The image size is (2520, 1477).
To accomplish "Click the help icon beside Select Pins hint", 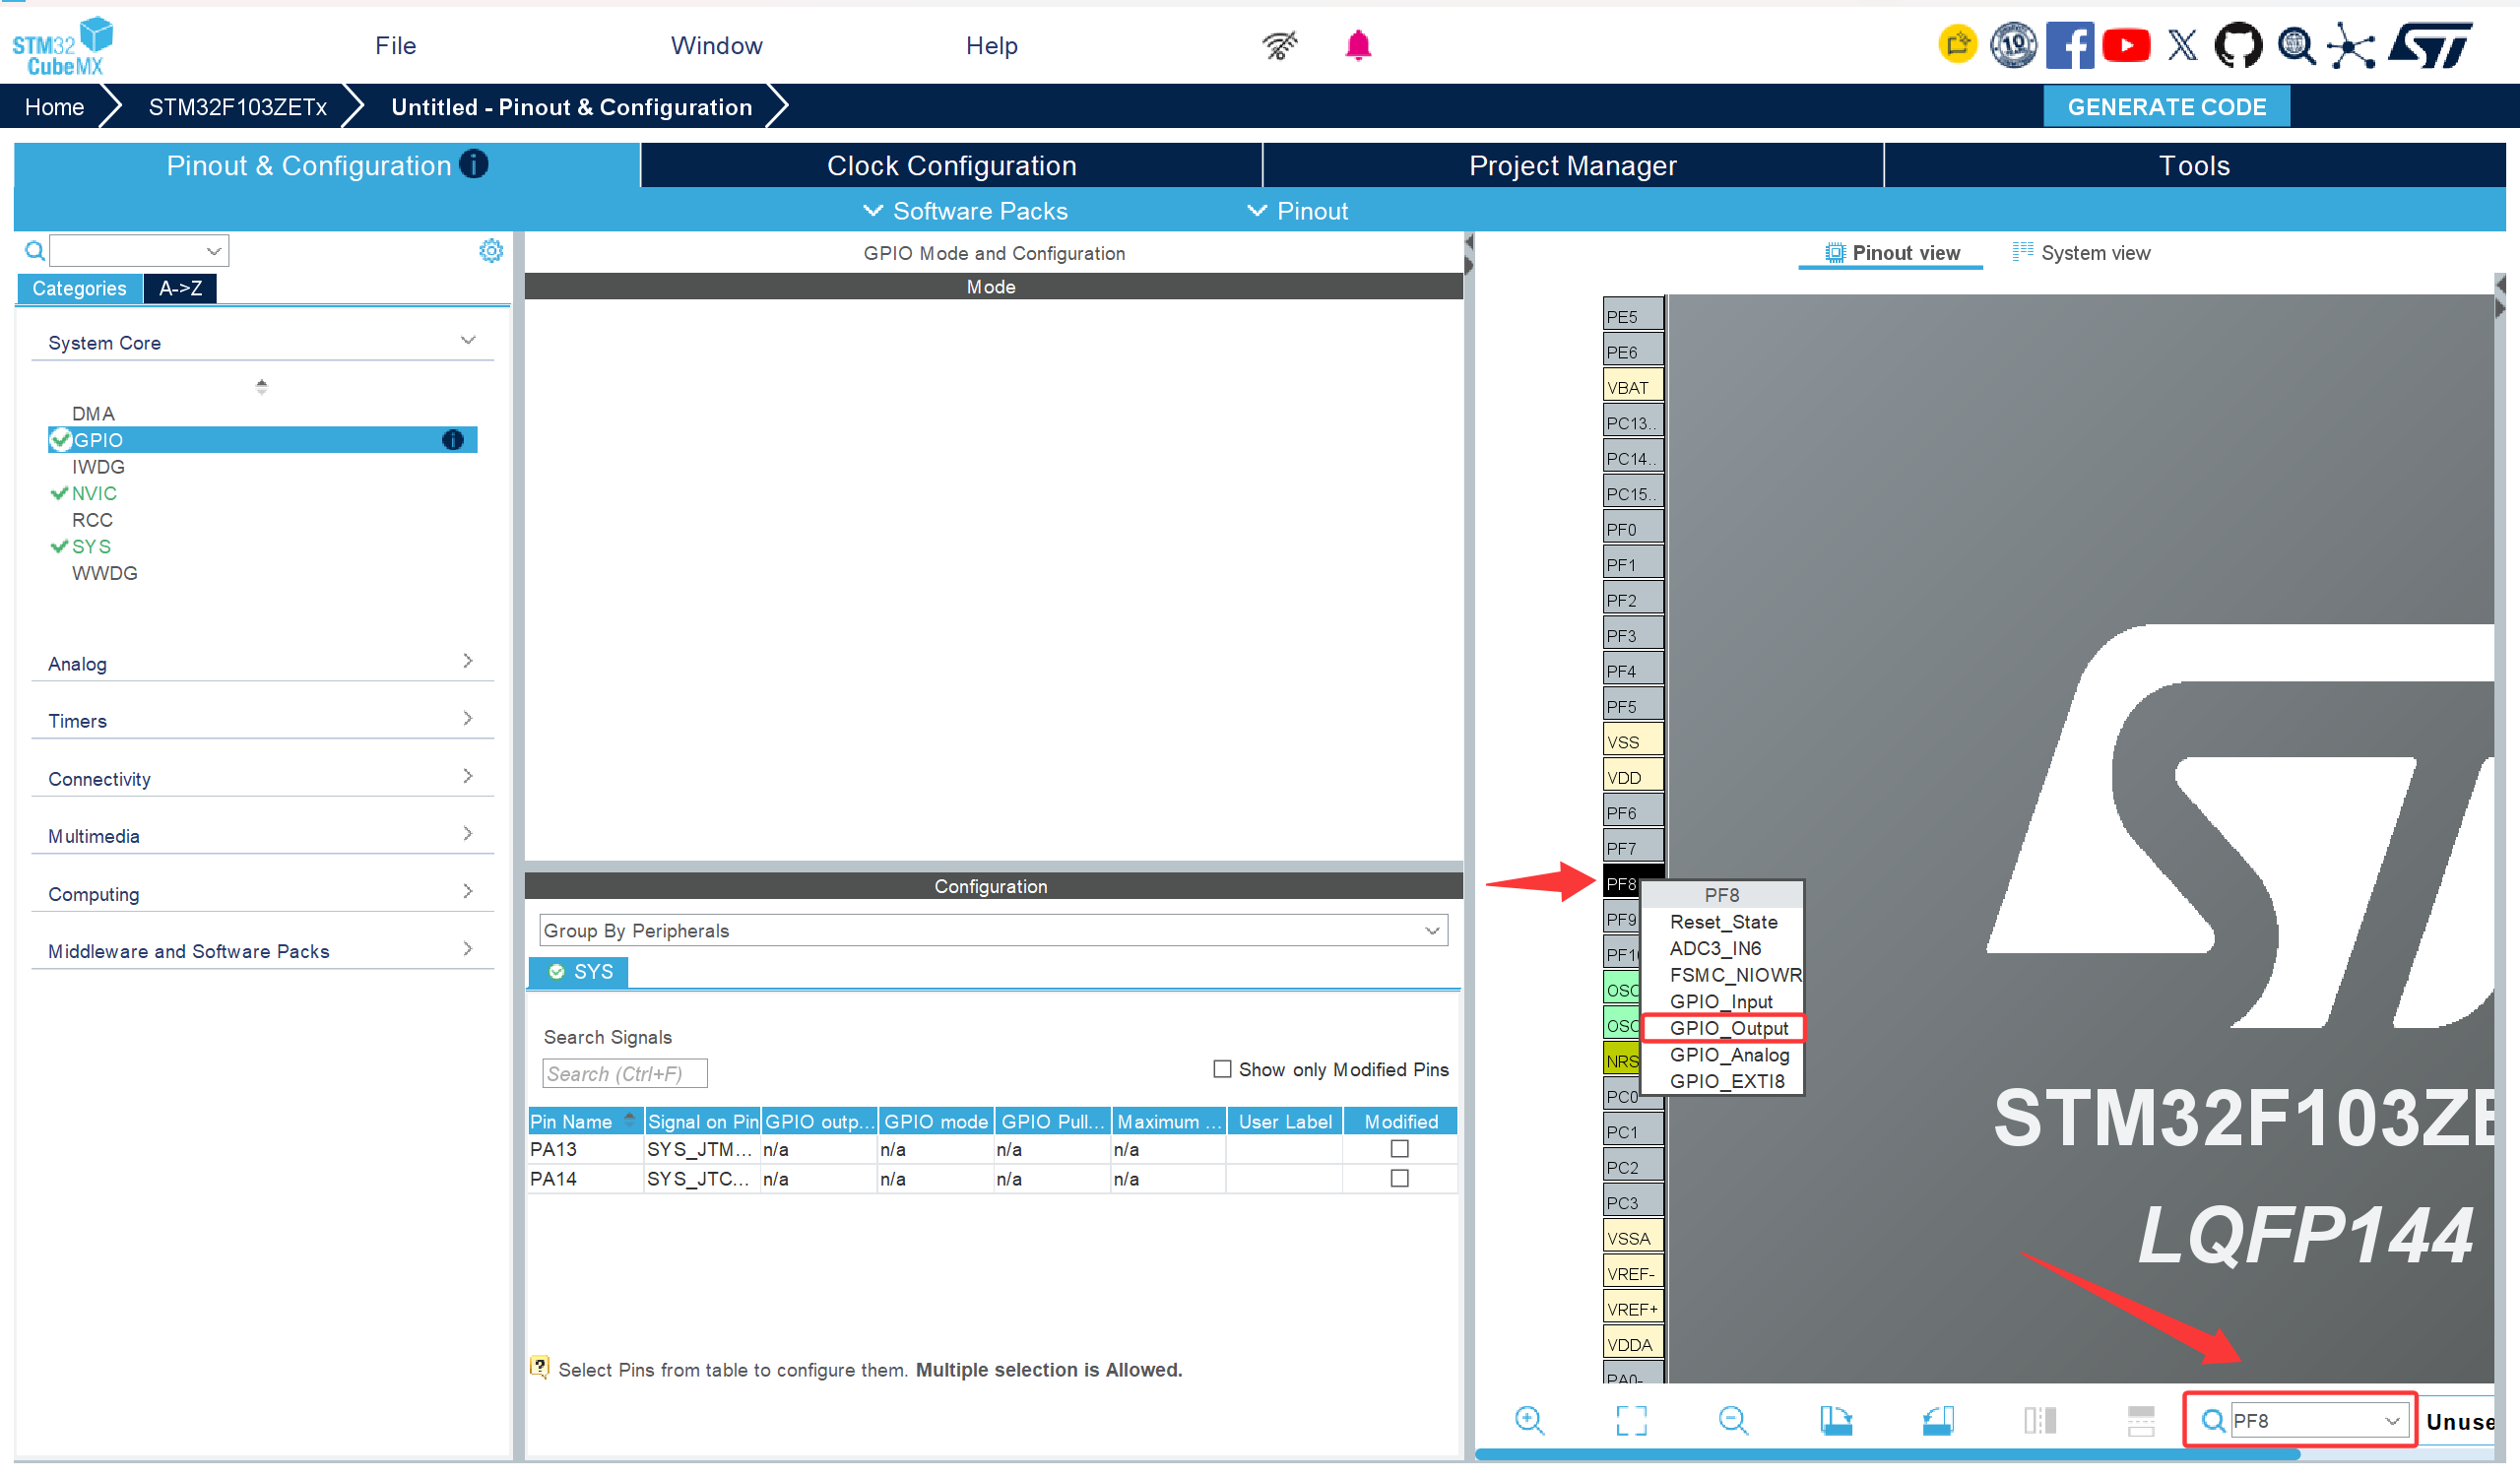I will [x=540, y=1367].
